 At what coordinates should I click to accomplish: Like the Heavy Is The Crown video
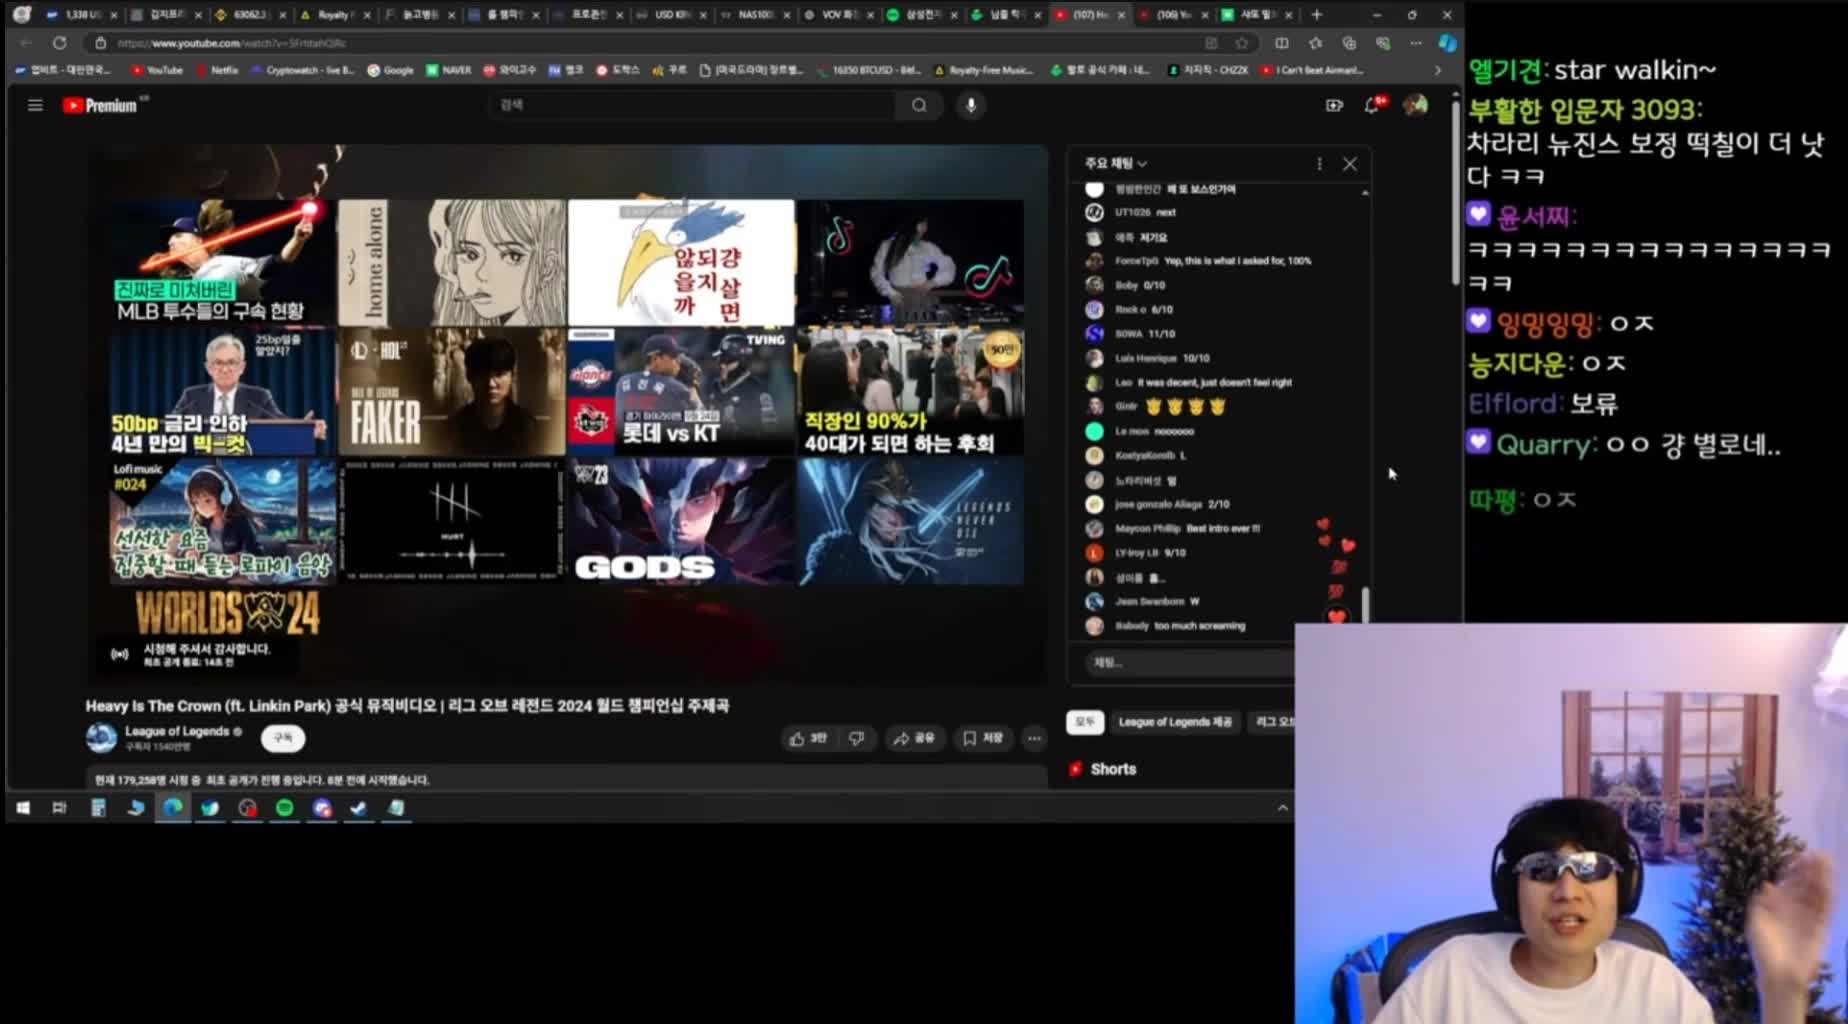808,738
